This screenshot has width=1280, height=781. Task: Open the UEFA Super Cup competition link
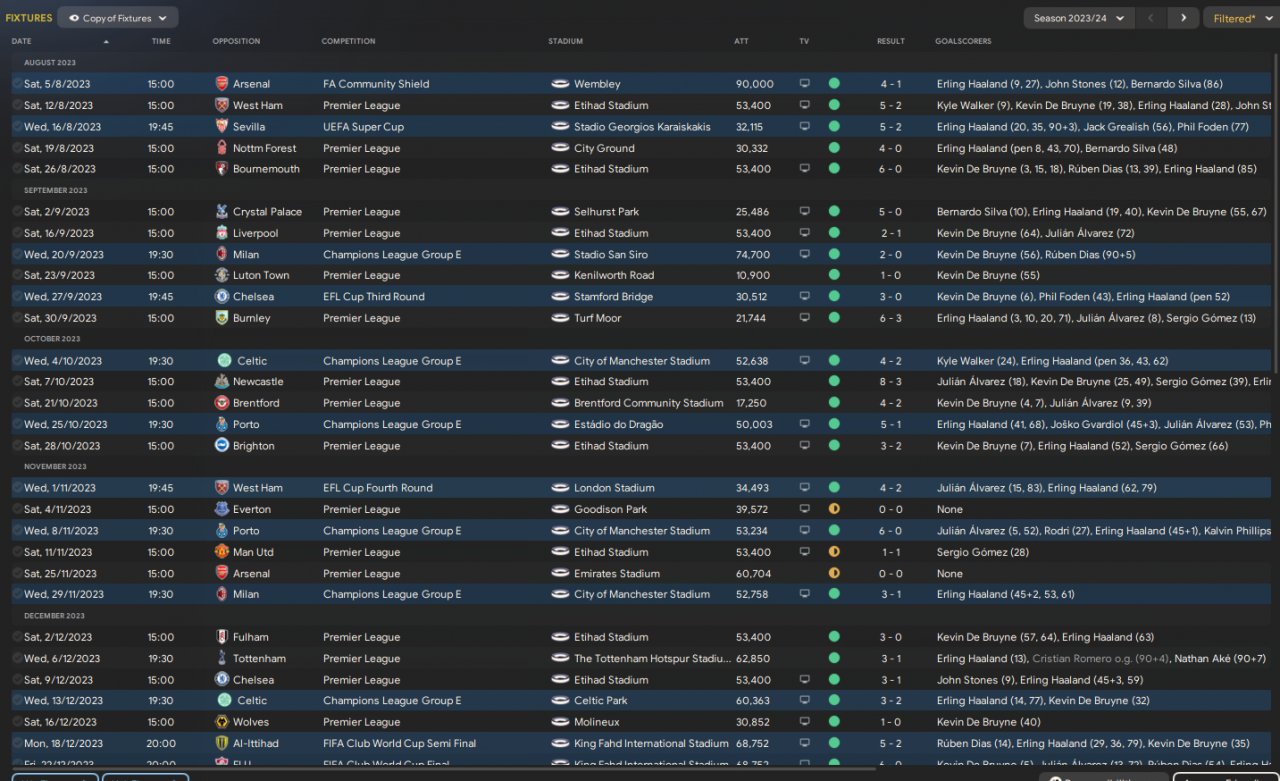coord(363,127)
